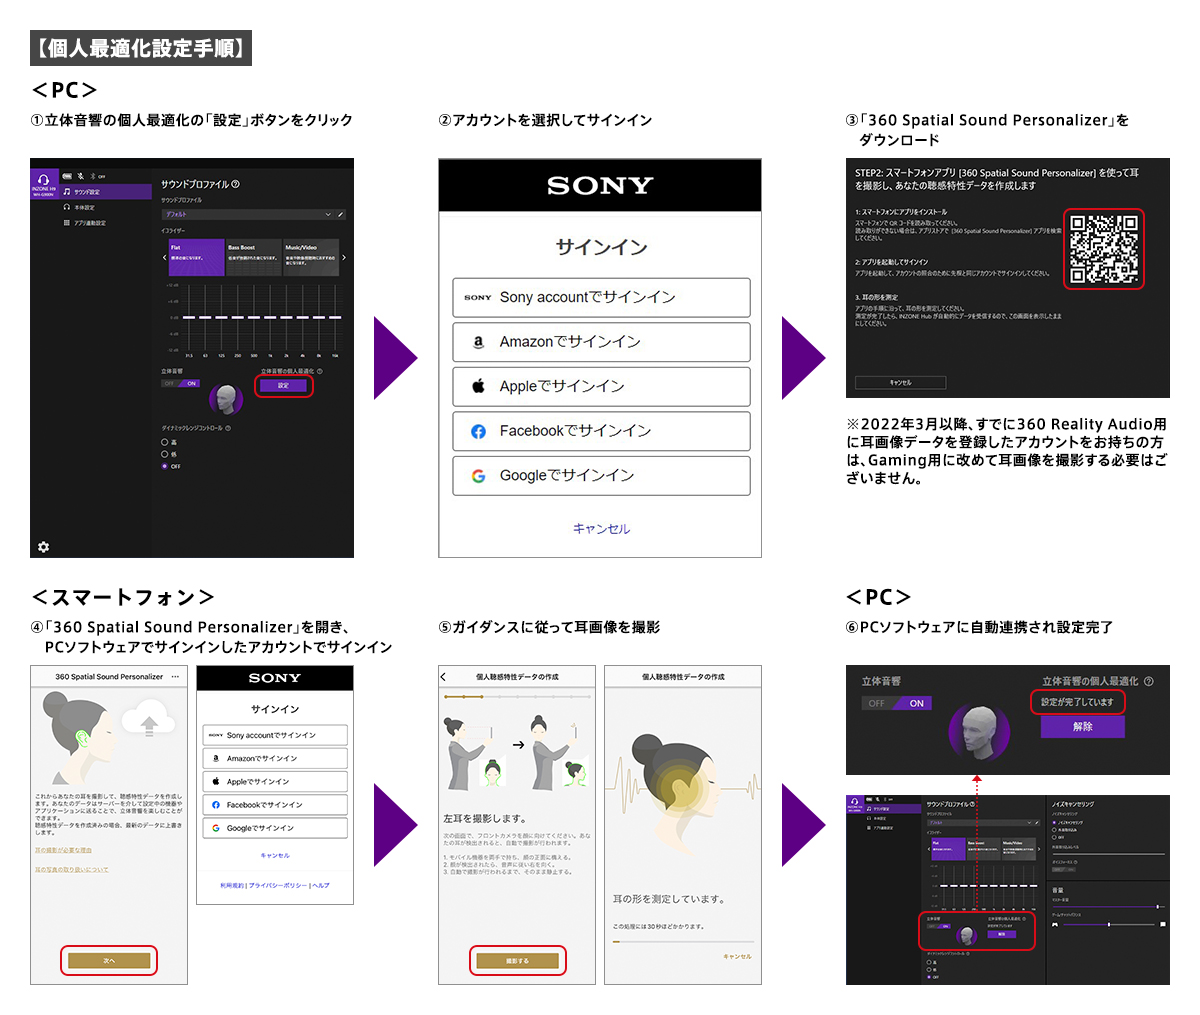Image resolution: width=1200 pixels, height=1015 pixels.
Task: Open アプリ連動設定 in the left sidebar
Action: 88,223
